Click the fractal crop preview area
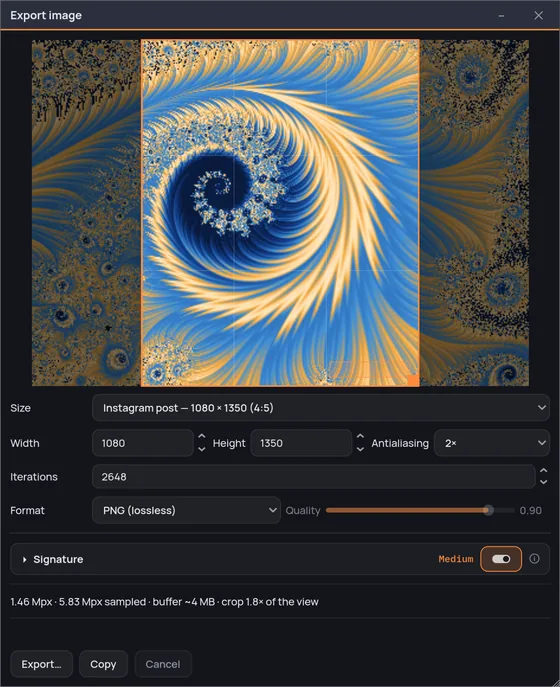 point(280,213)
